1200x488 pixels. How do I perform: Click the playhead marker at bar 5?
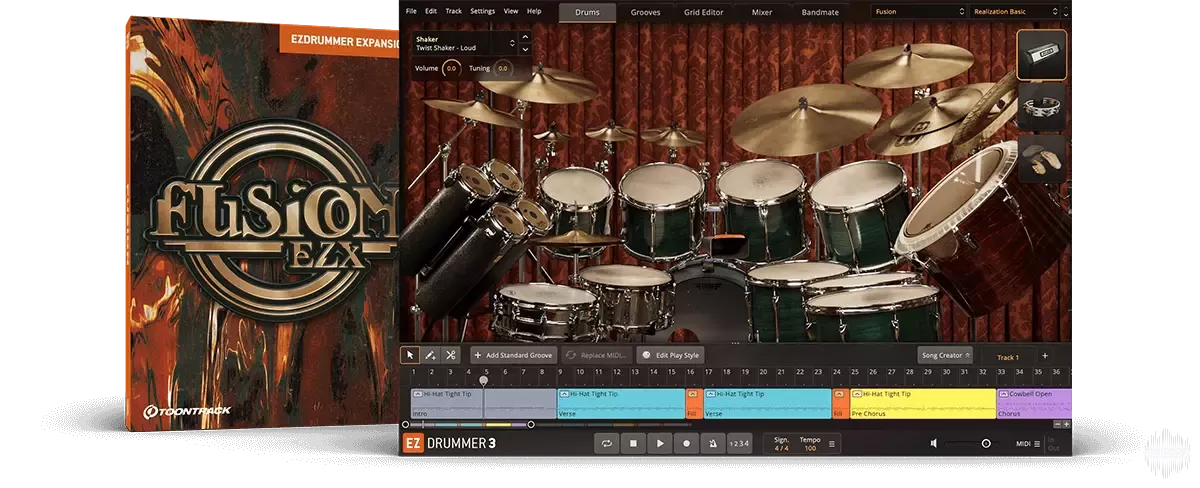pyautogui.click(x=484, y=380)
